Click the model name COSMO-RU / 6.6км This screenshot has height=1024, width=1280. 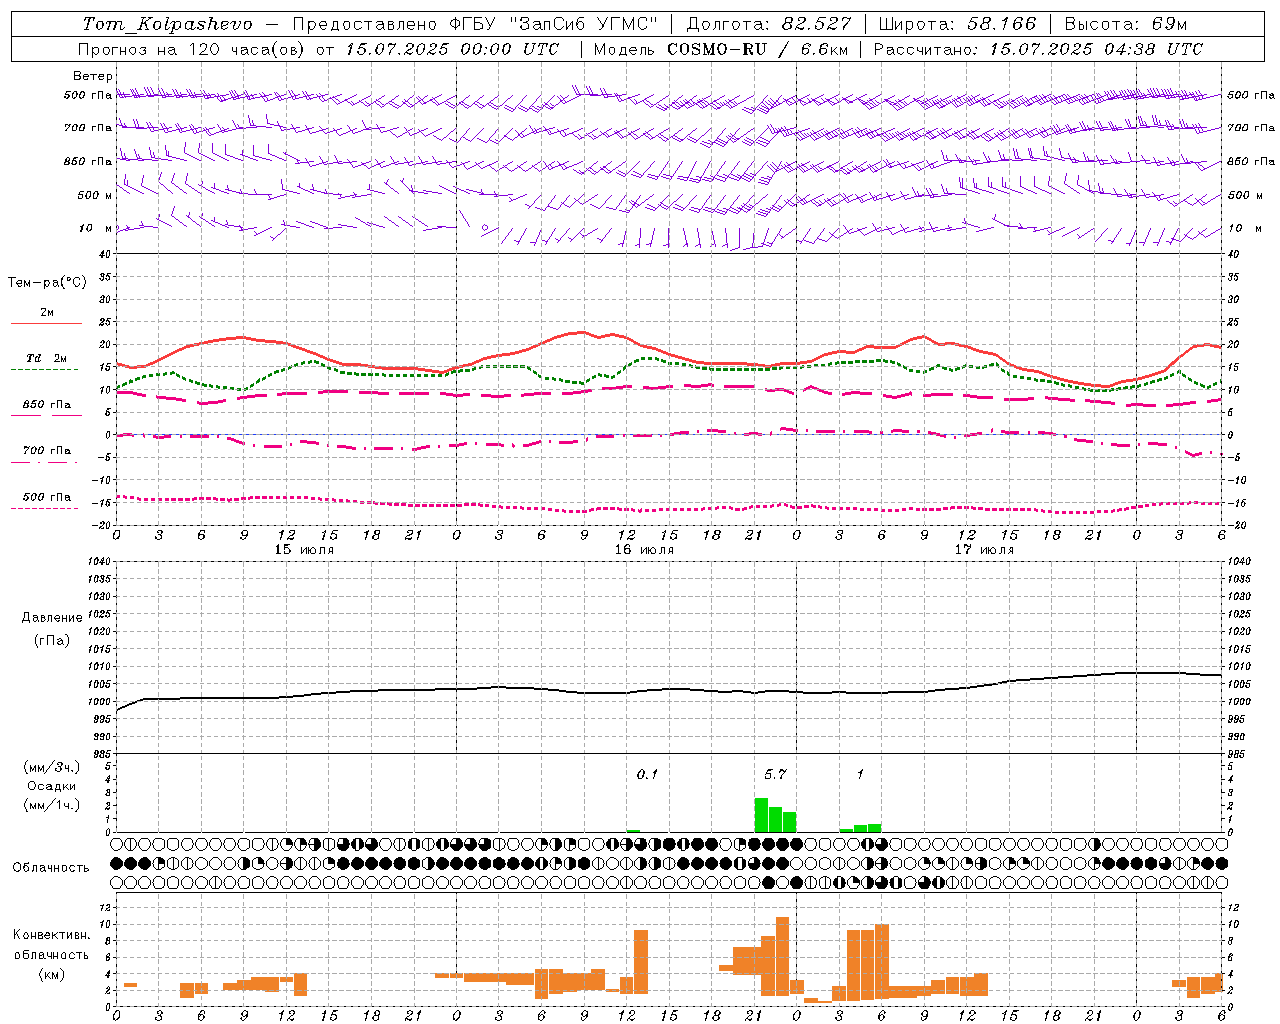click(x=758, y=49)
